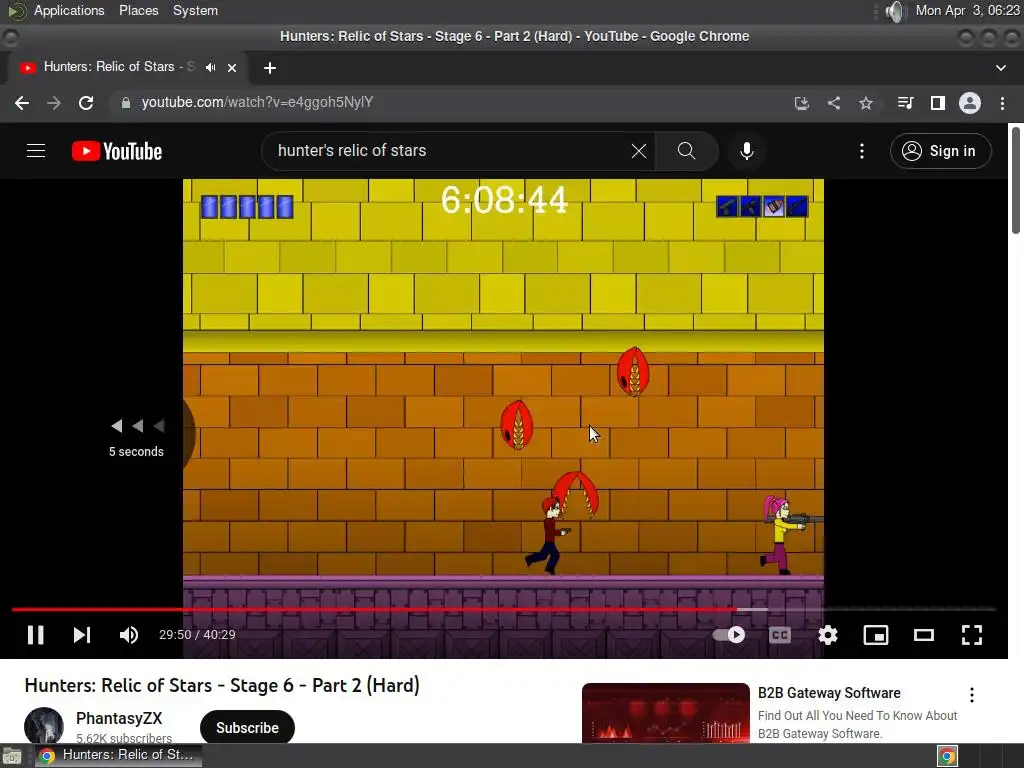The height and width of the screenshot is (768, 1024).
Task: Click the video title text
Action: [222, 685]
